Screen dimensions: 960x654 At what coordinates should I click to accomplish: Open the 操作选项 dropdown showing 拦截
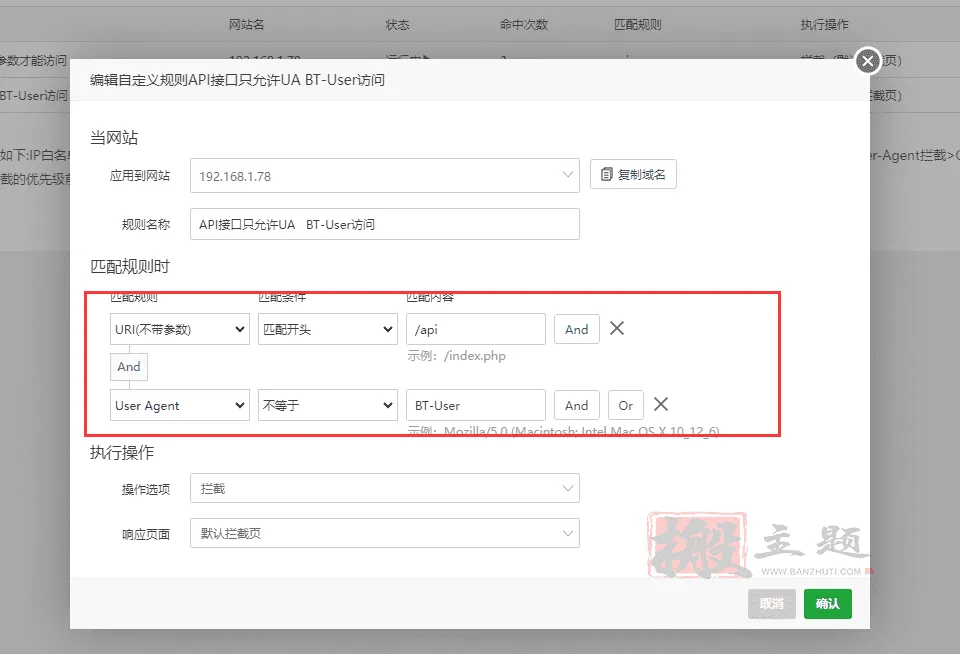[x=384, y=488]
